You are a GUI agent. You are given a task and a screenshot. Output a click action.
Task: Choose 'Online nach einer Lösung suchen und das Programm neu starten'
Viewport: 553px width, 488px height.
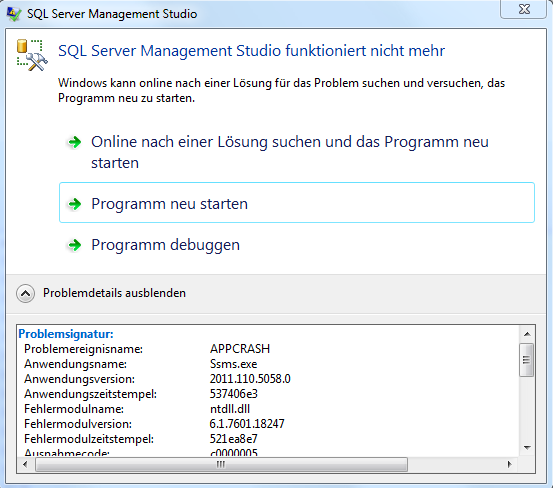[x=297, y=152]
